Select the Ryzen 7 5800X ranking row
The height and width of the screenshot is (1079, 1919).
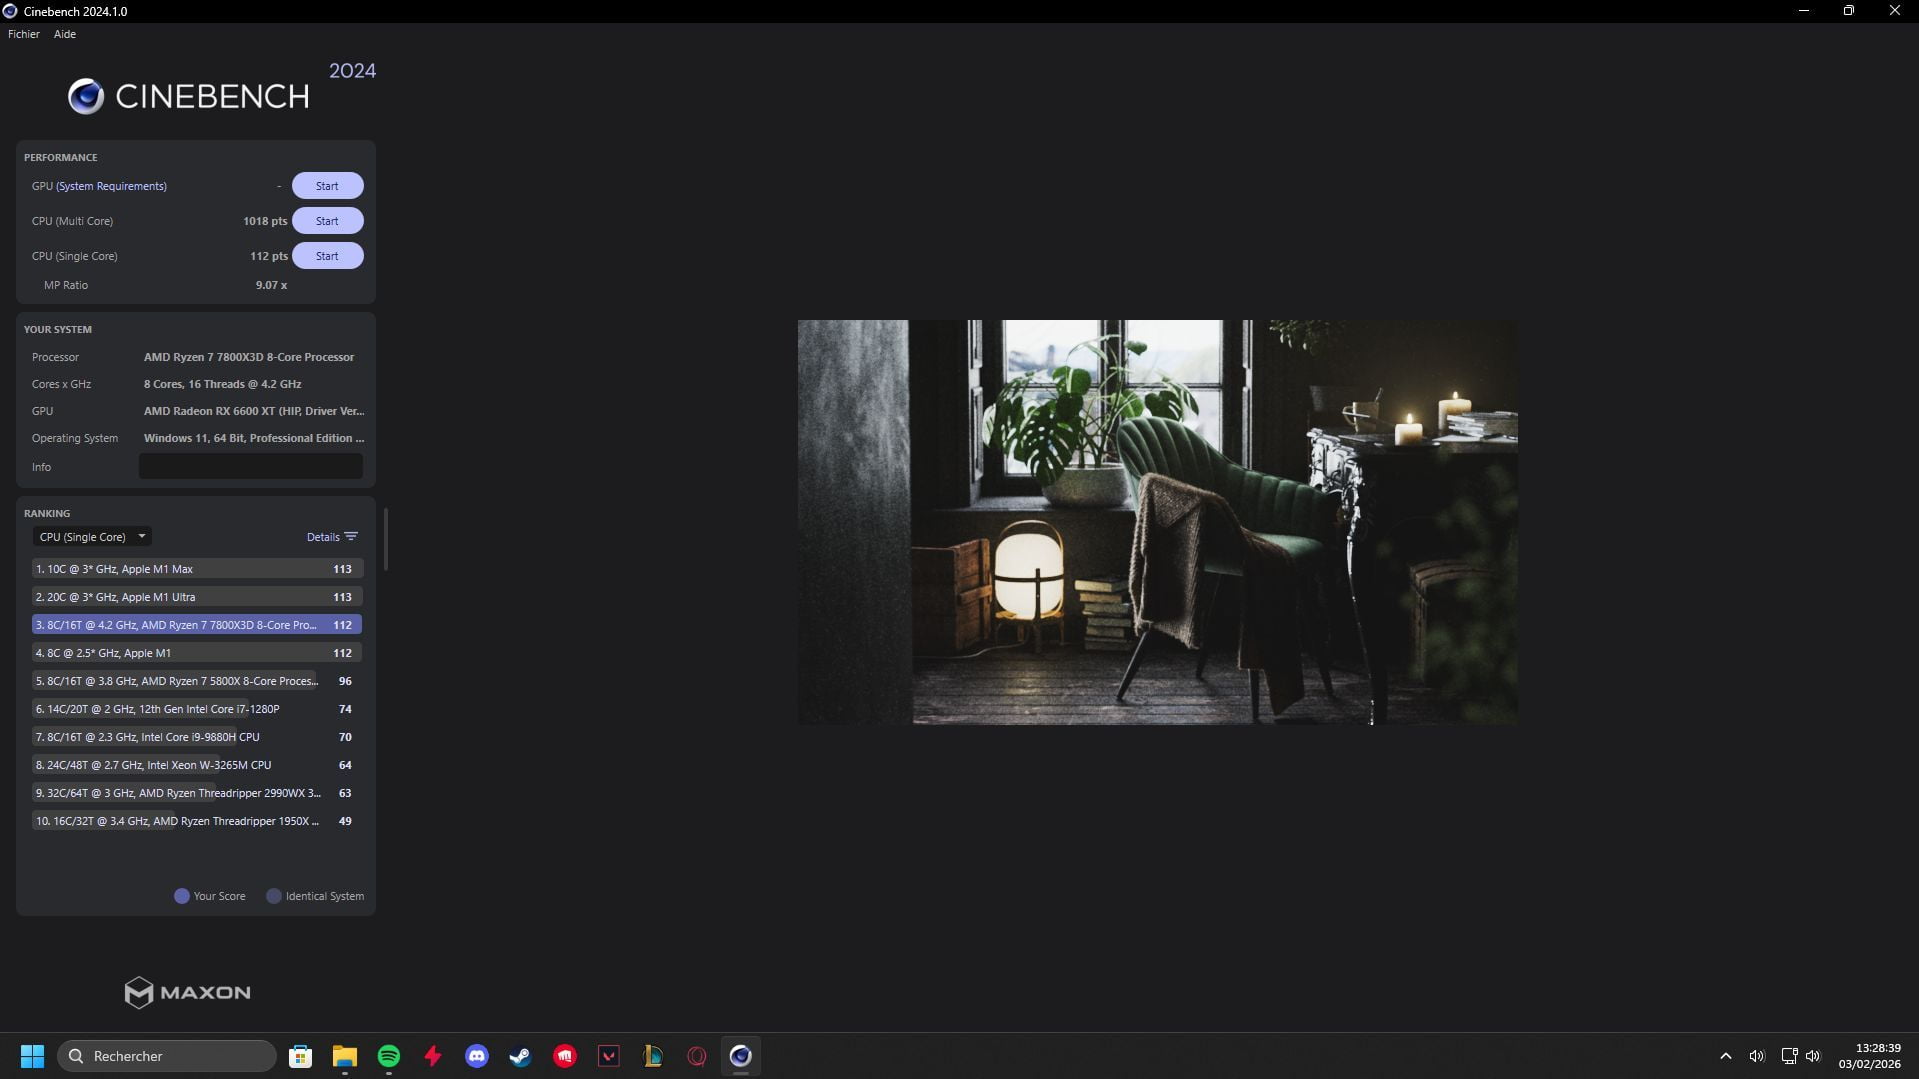(197, 681)
